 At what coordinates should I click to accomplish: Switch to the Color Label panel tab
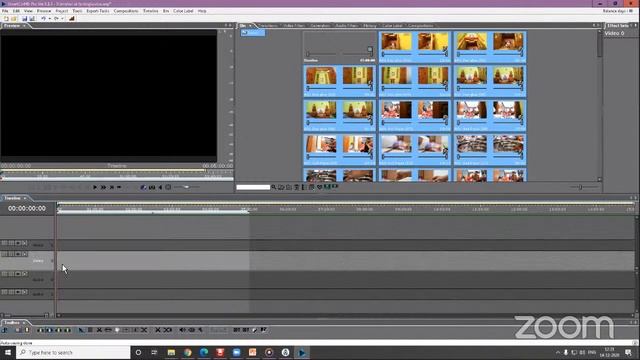click(392, 26)
